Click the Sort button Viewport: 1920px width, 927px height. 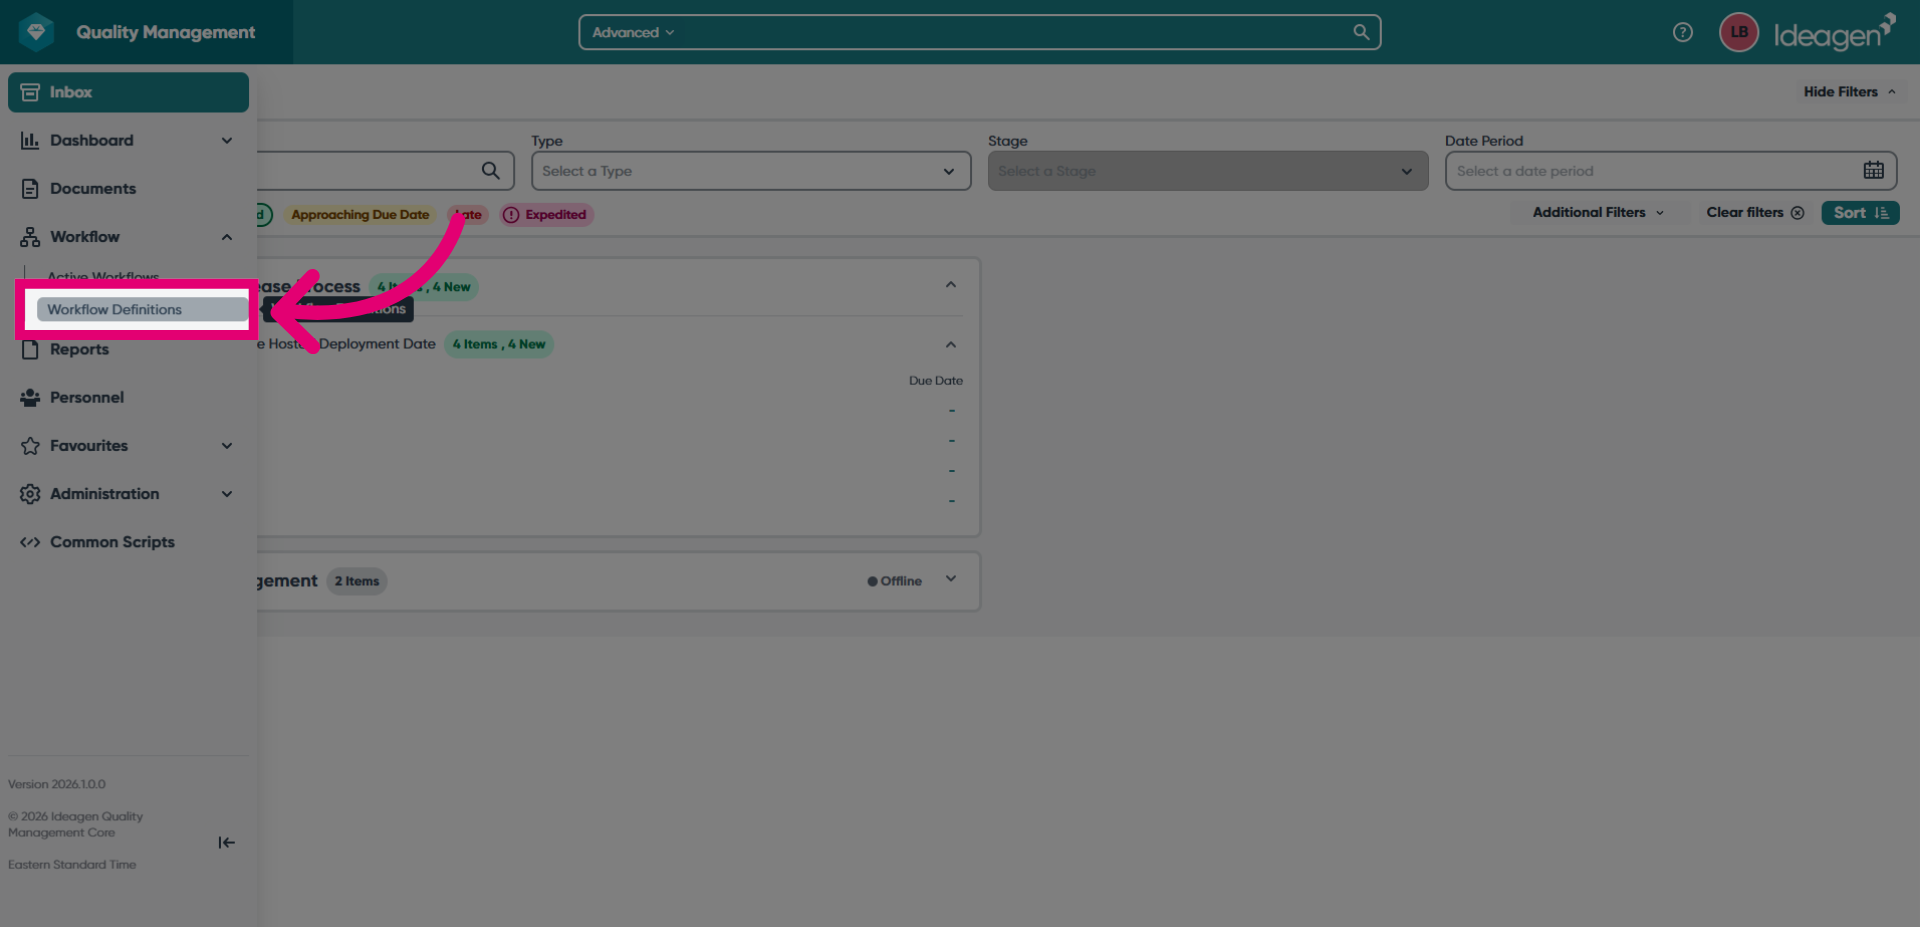click(x=1860, y=213)
